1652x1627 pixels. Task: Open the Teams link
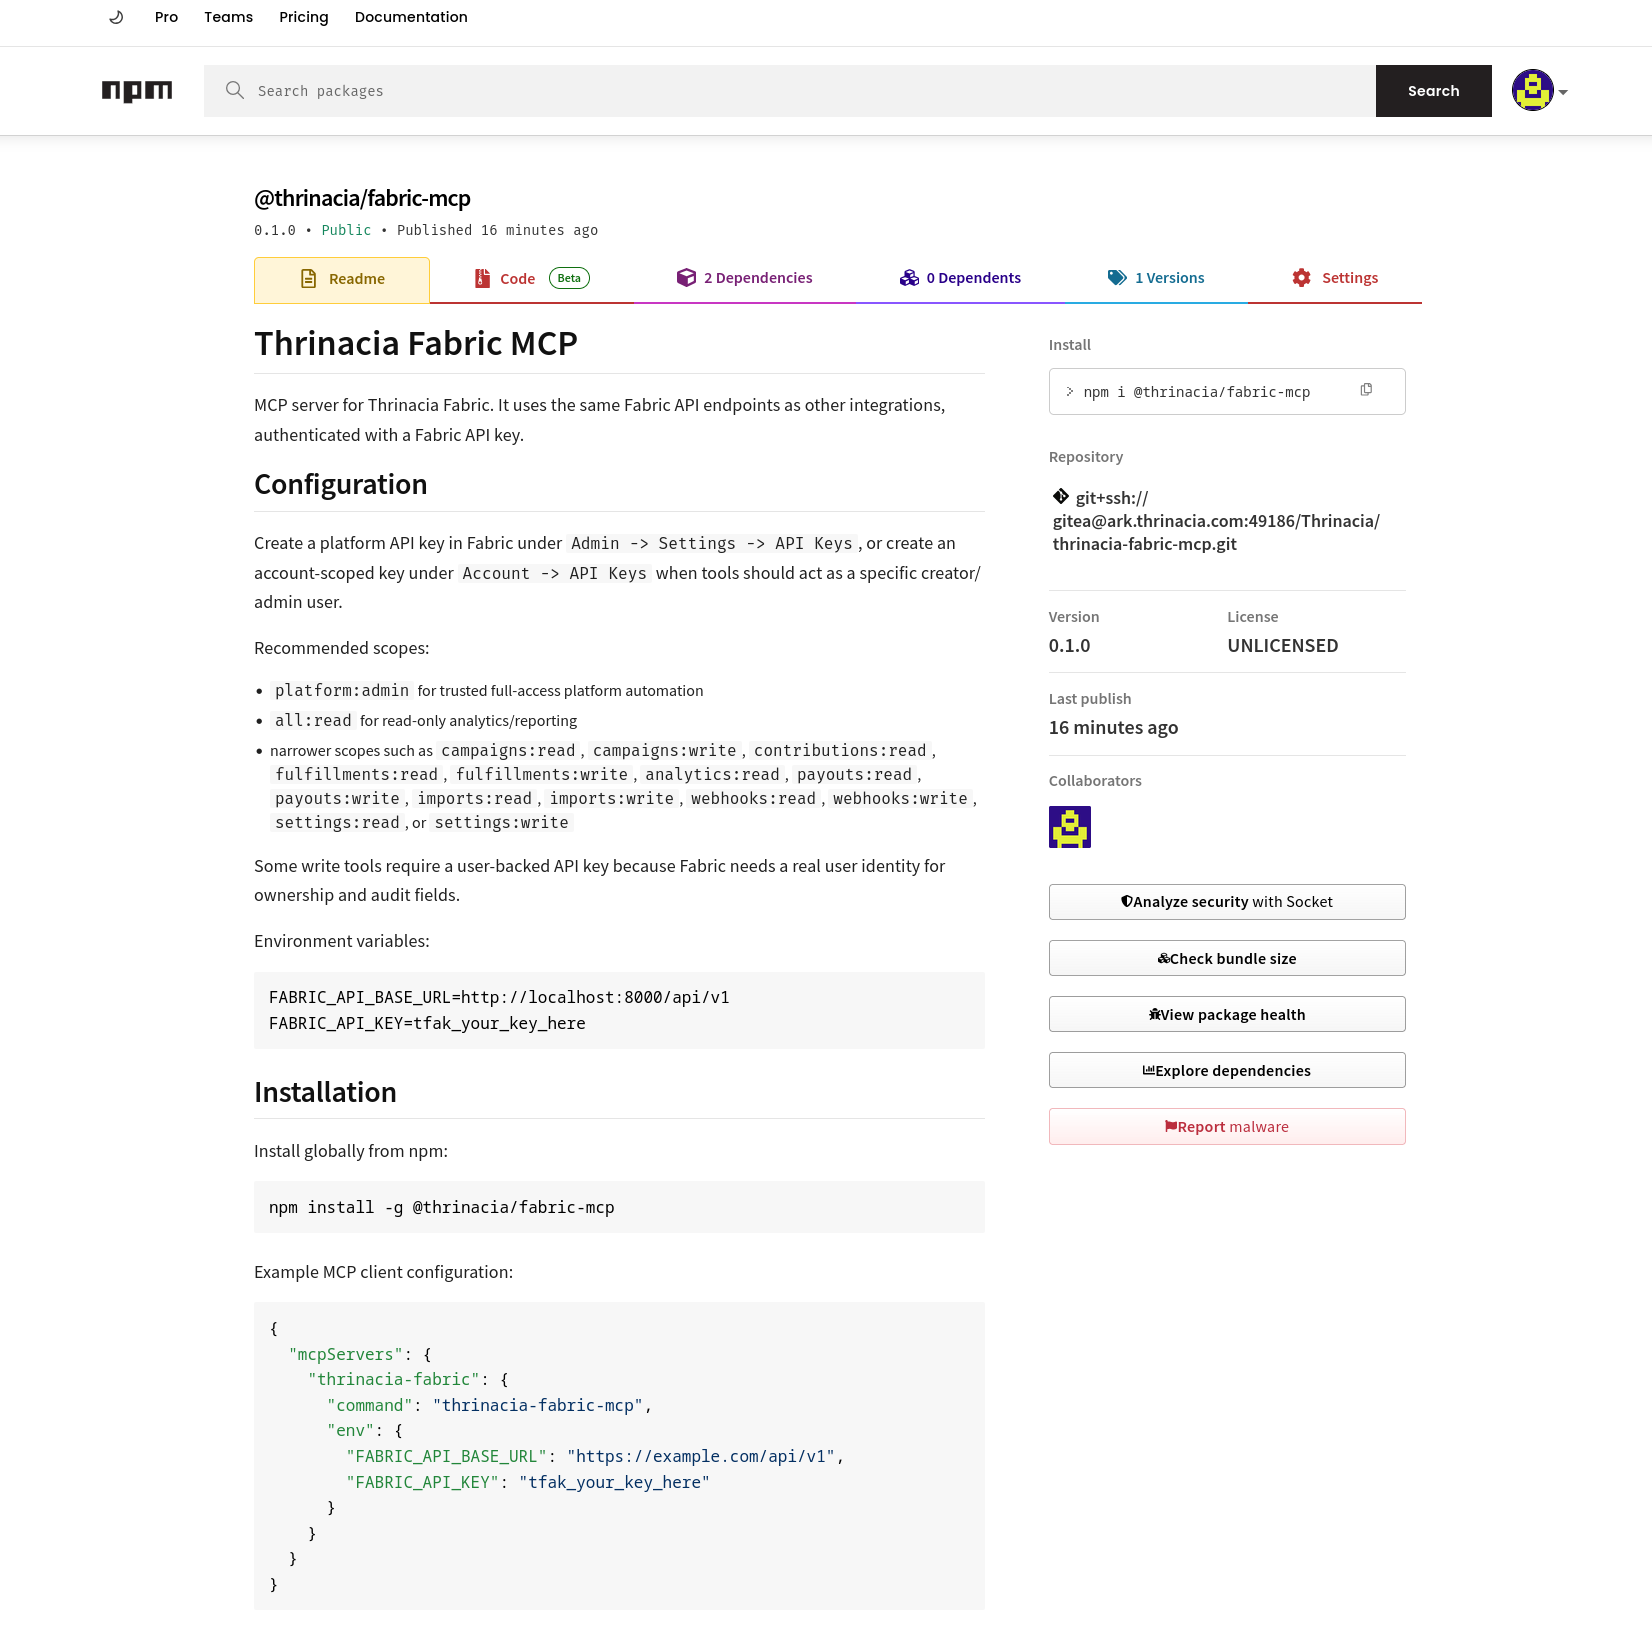click(228, 17)
